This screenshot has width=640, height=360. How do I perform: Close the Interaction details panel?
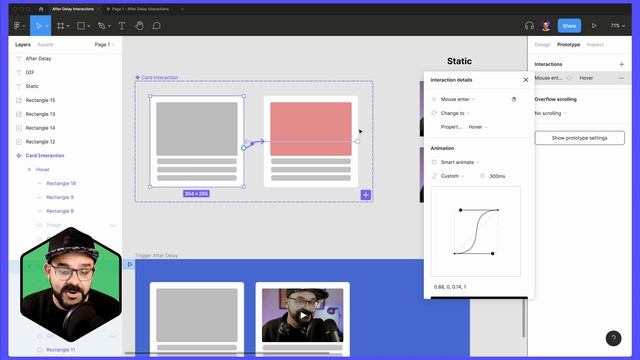coord(526,80)
